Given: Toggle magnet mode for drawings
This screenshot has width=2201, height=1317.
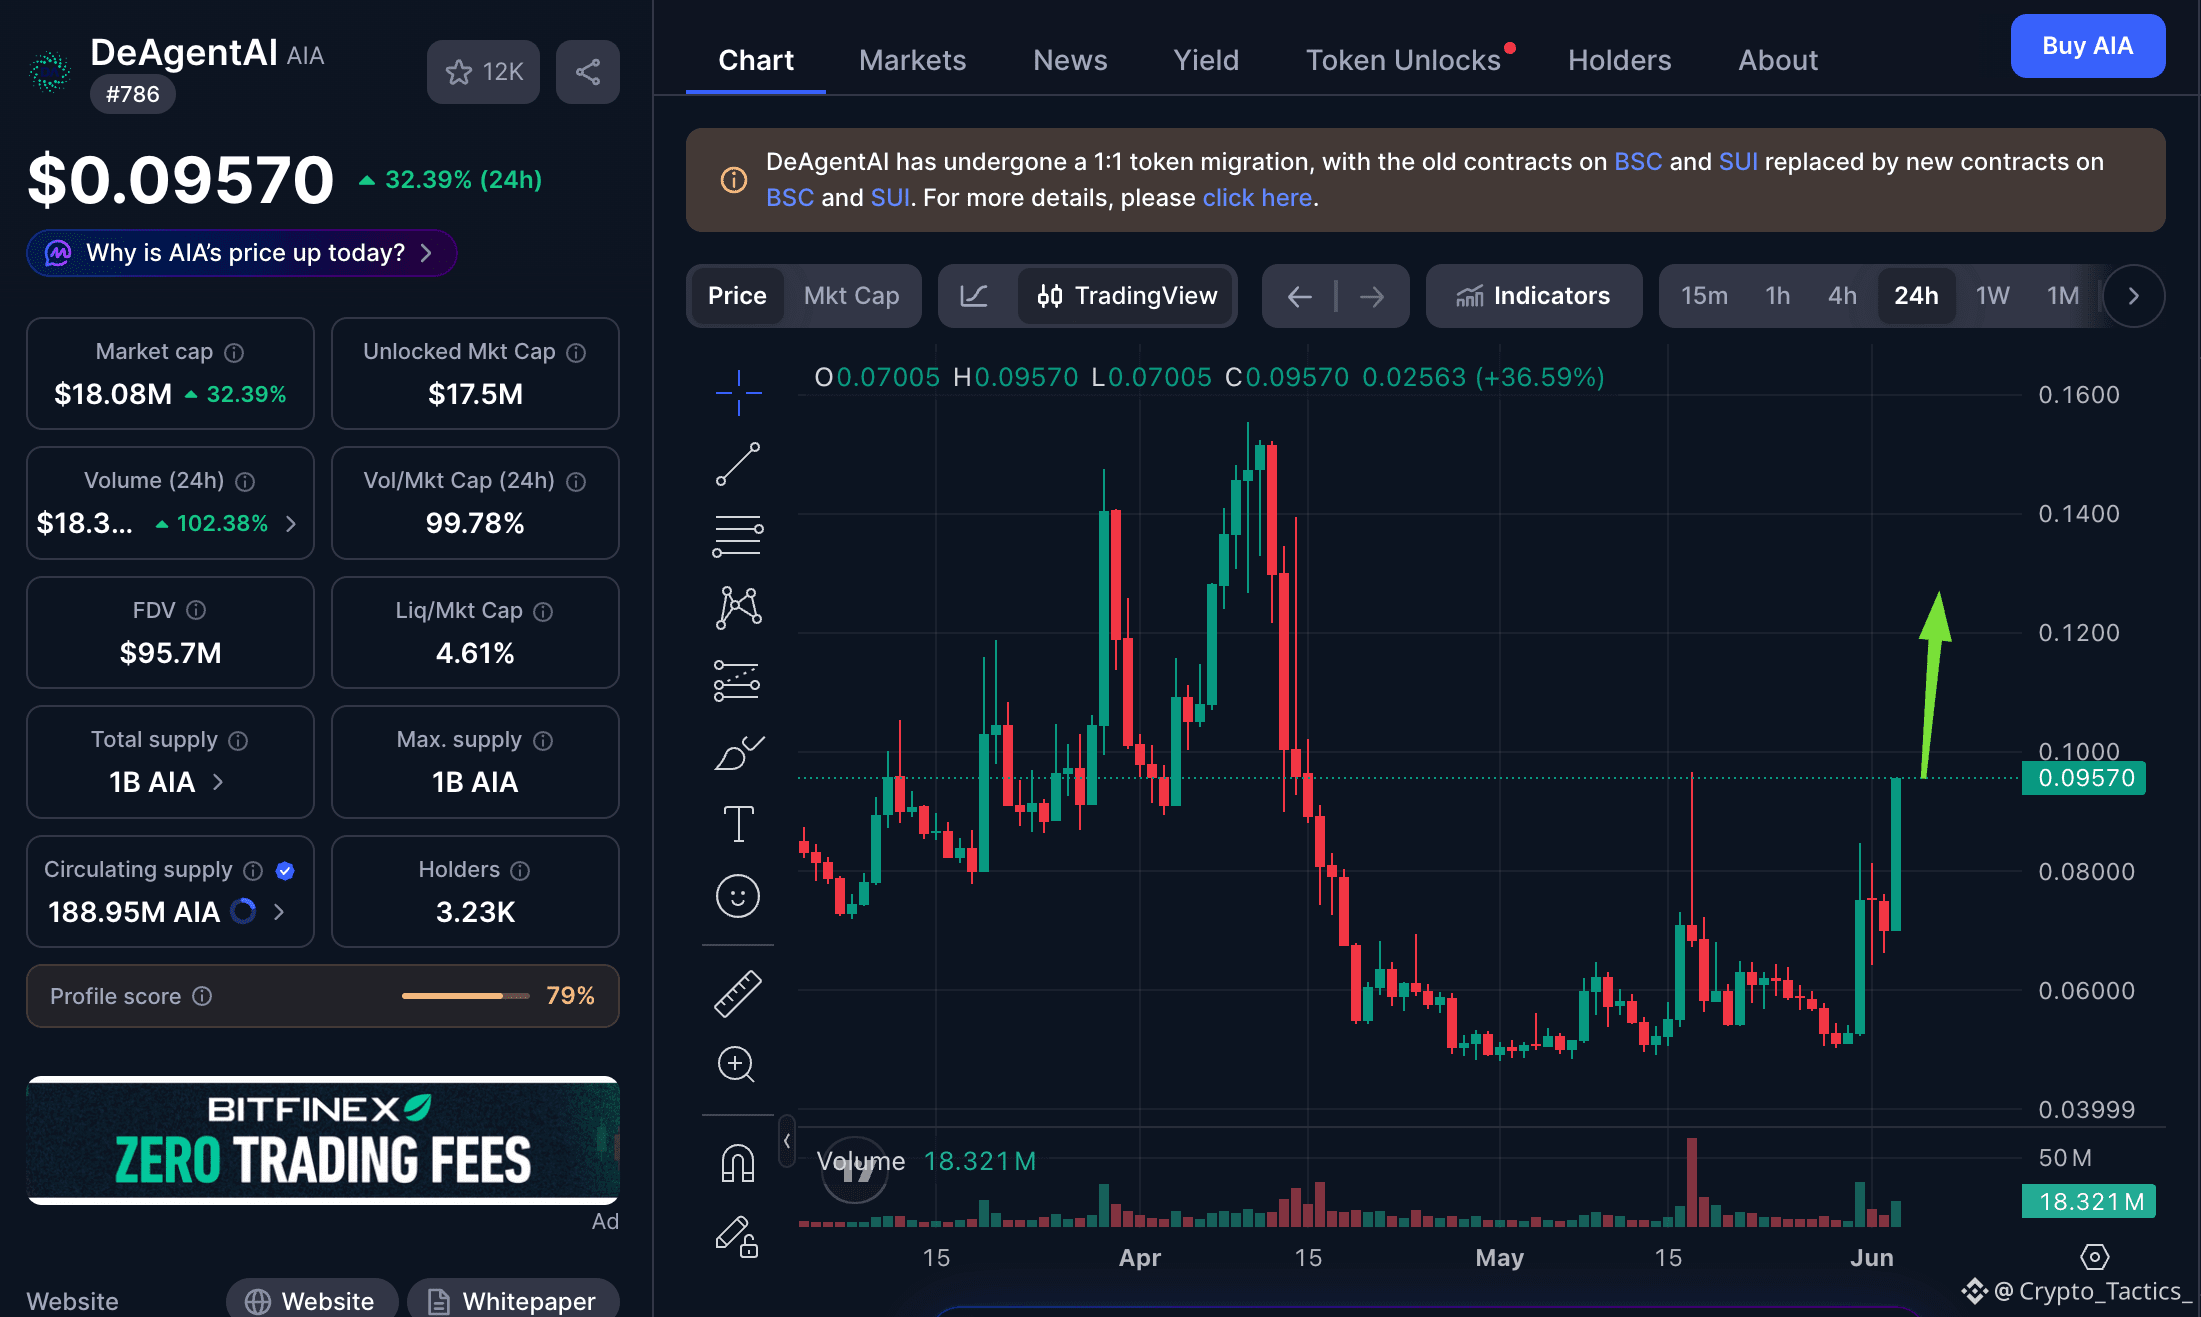Looking at the screenshot, I should tap(738, 1163).
